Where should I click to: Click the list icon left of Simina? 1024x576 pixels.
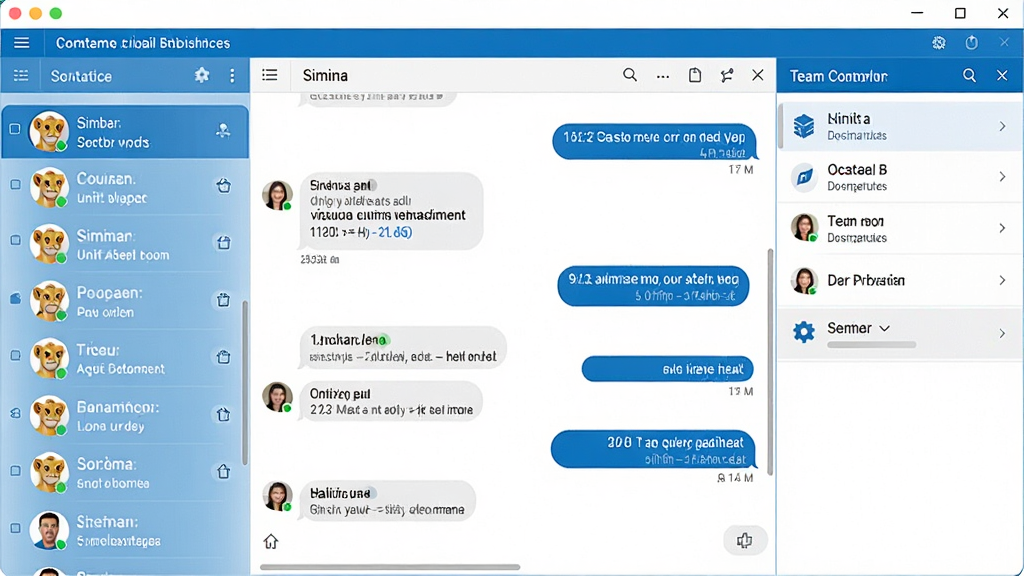pyautogui.click(x=270, y=76)
